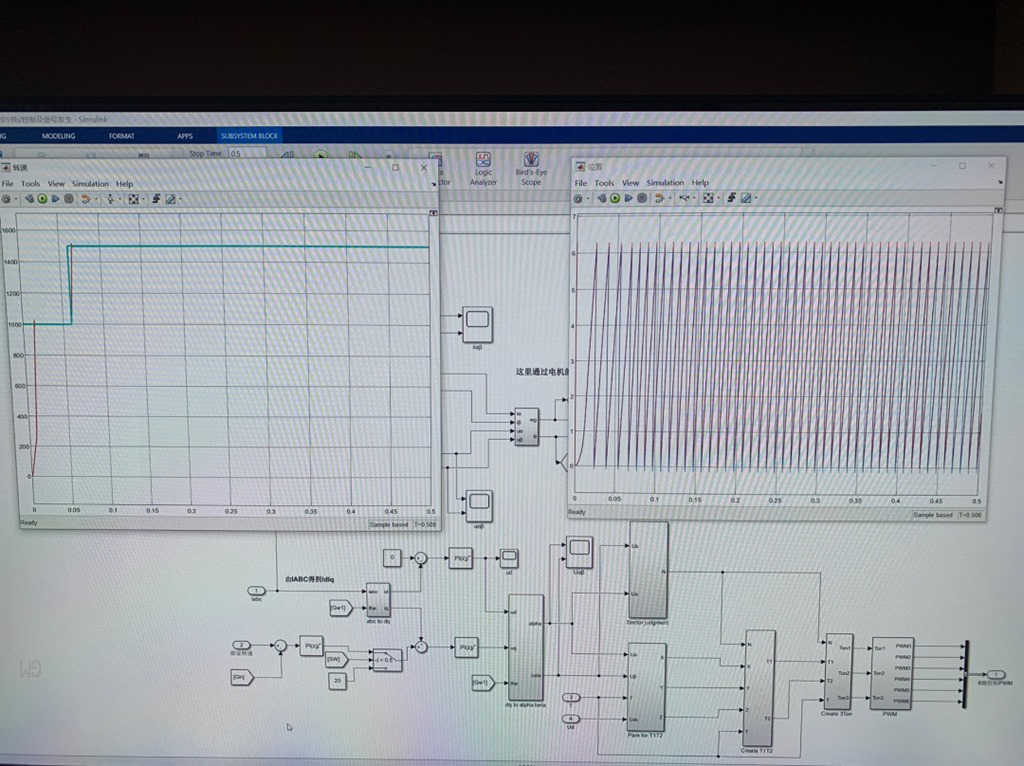Expand scale axes dropdown in right scope
1024x766 pixels.
click(x=718, y=199)
